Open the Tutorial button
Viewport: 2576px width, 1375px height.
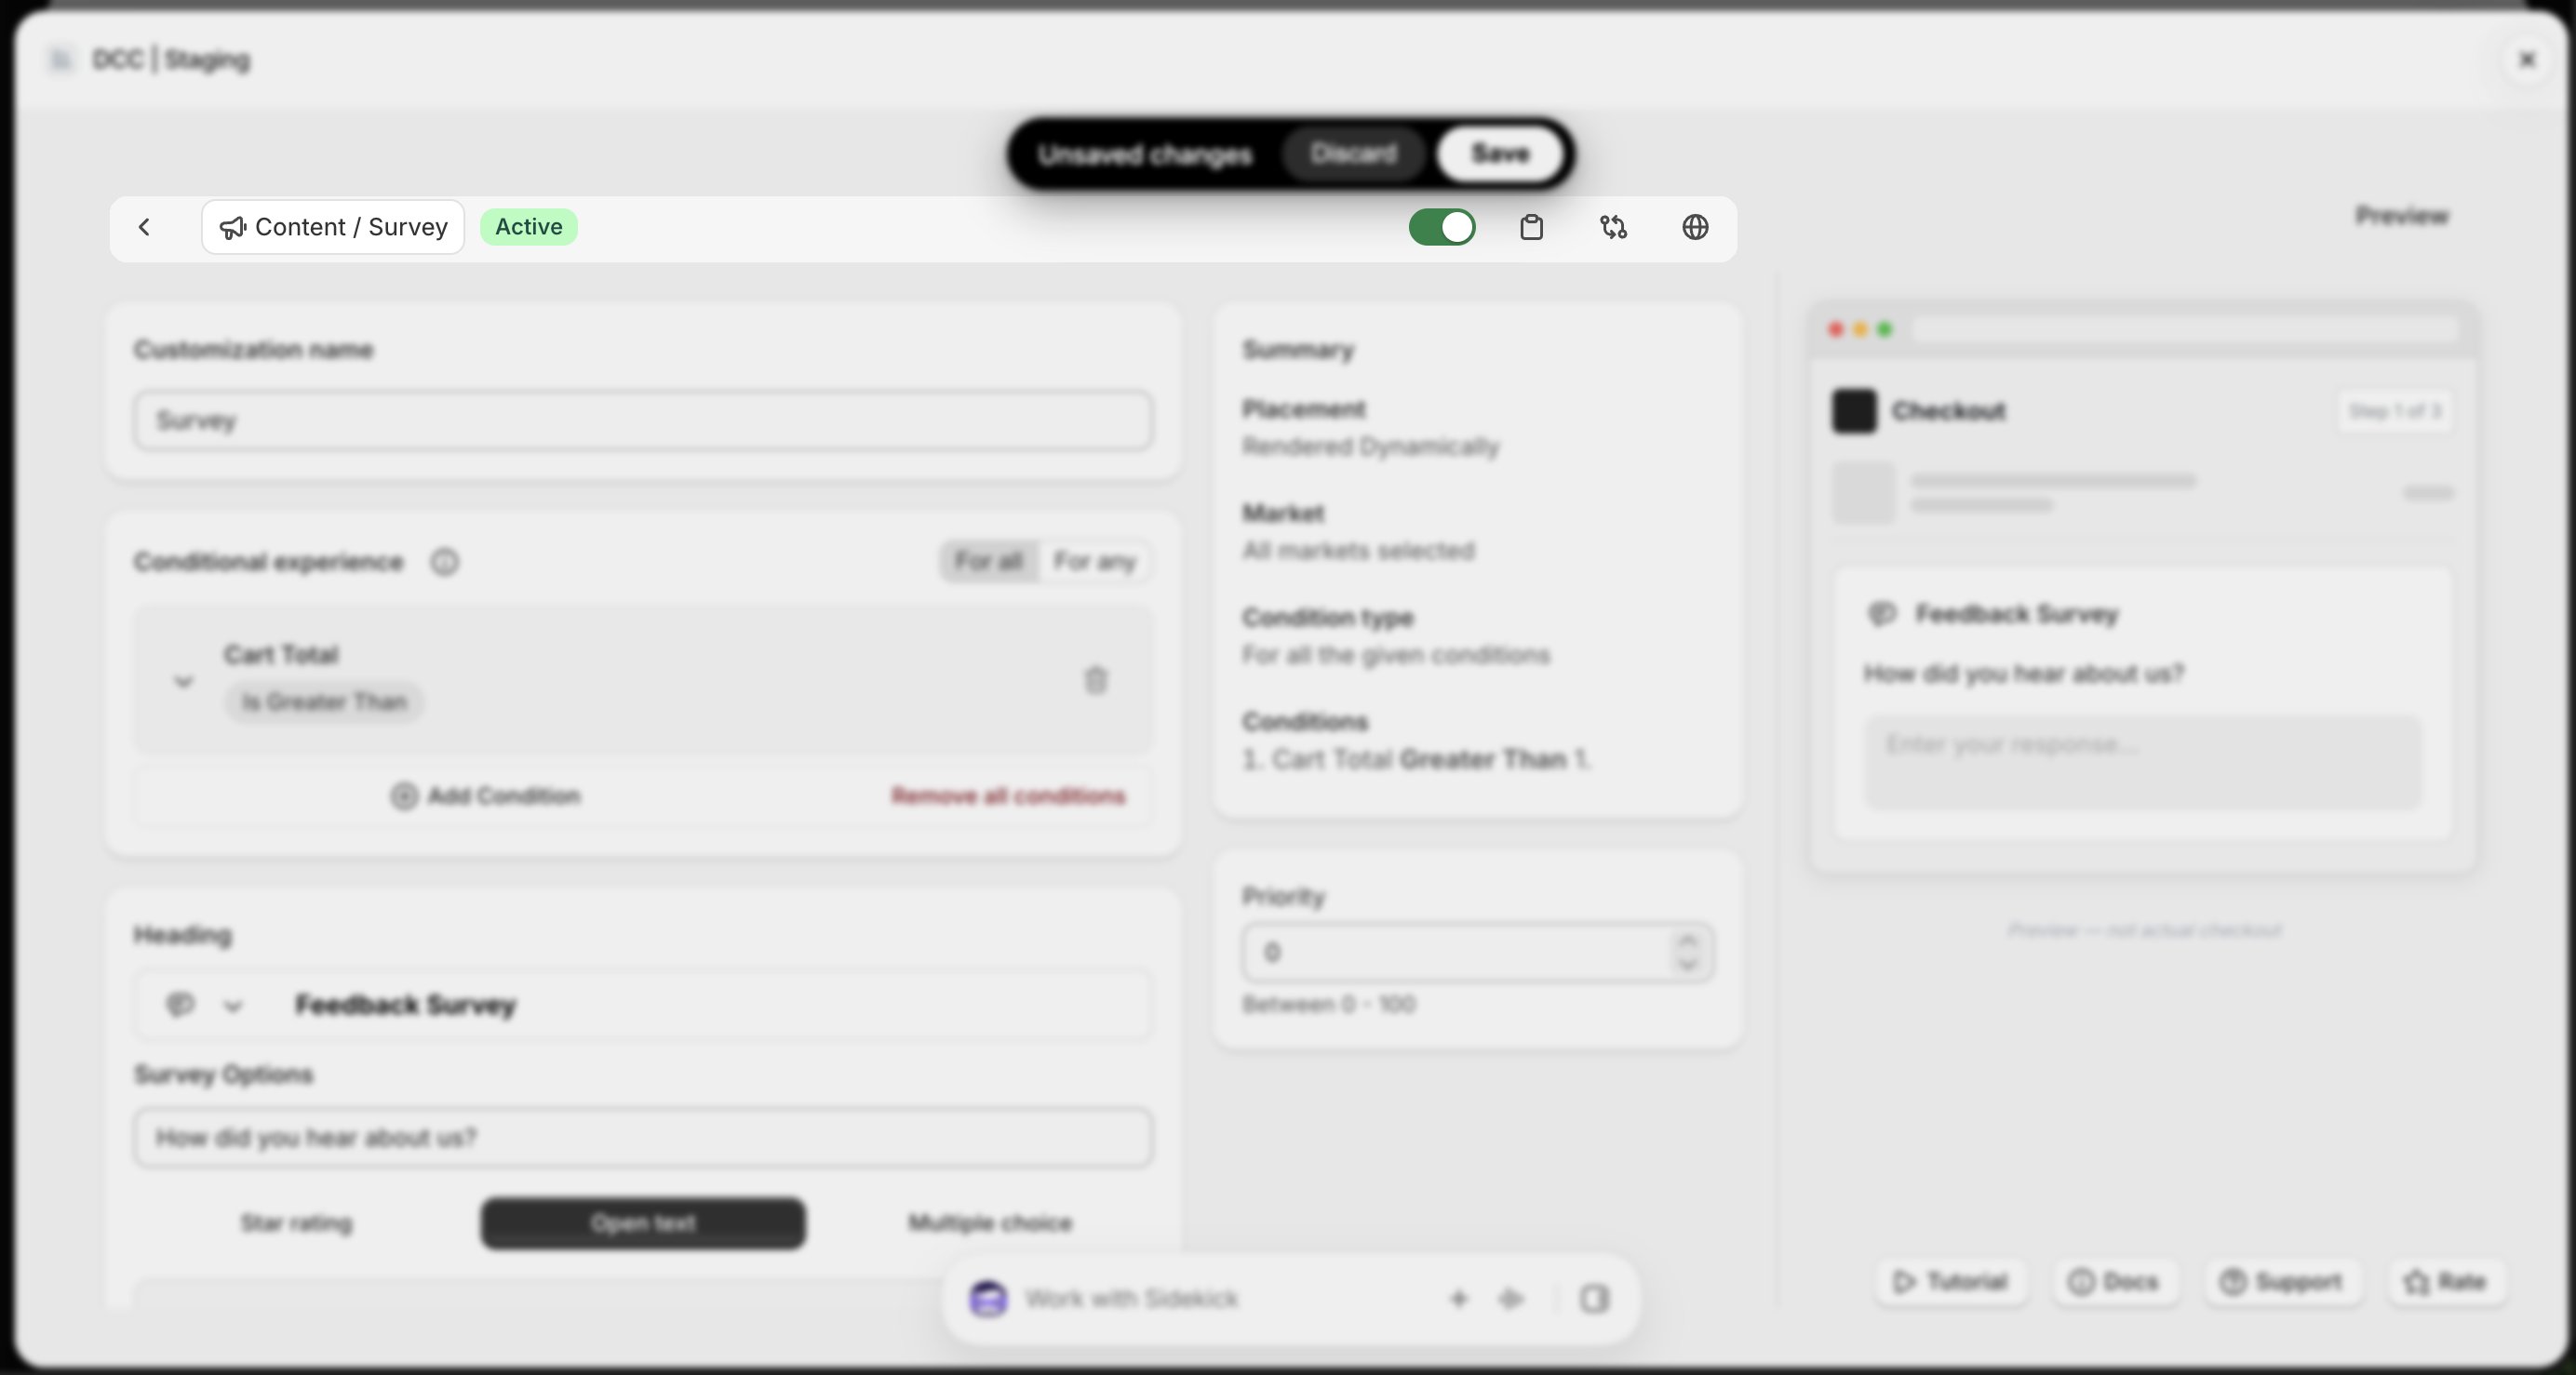click(x=1951, y=1282)
